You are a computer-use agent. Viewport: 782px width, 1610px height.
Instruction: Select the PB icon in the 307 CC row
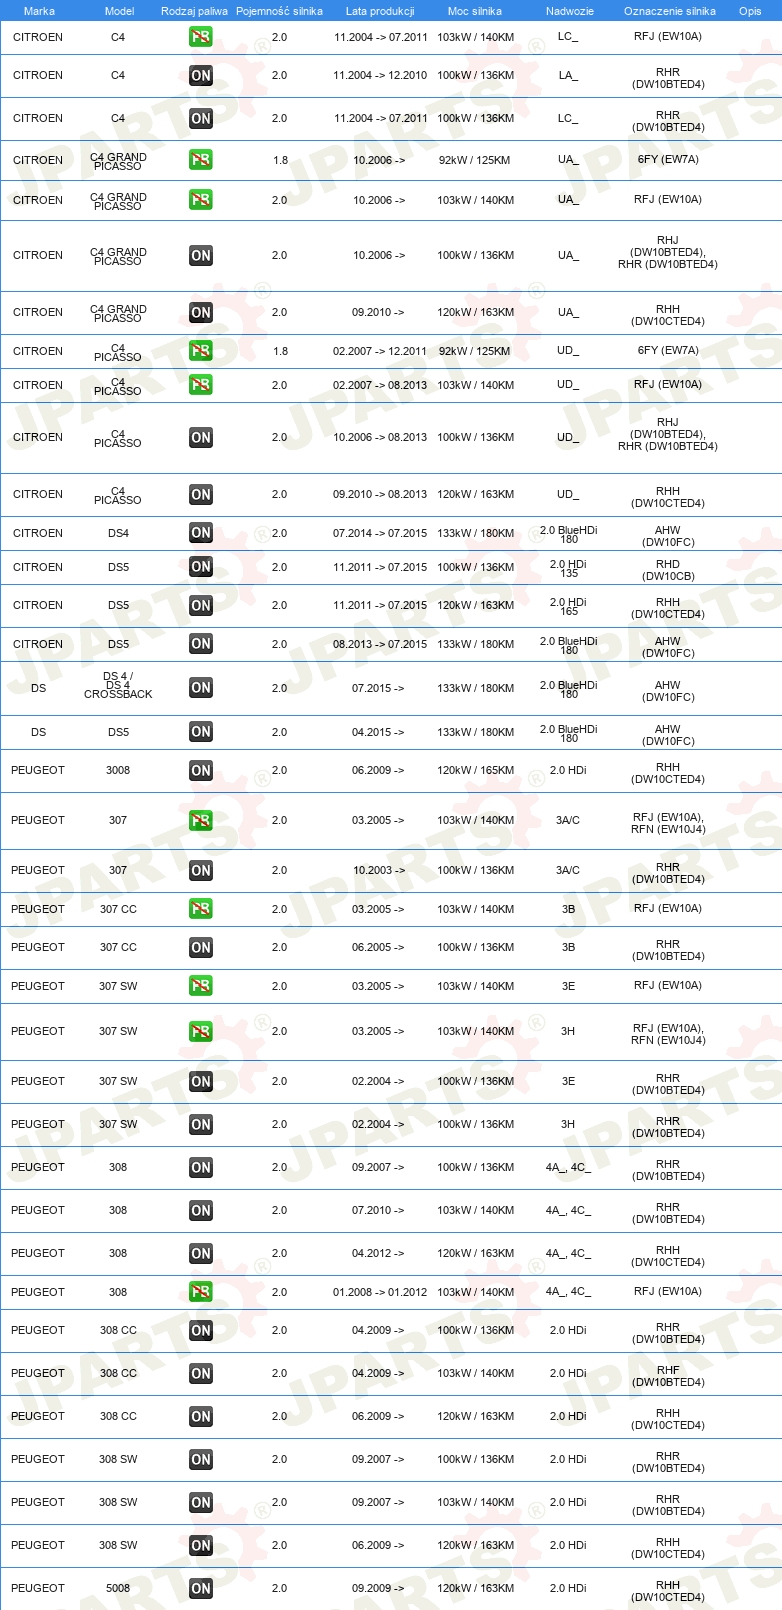click(201, 909)
